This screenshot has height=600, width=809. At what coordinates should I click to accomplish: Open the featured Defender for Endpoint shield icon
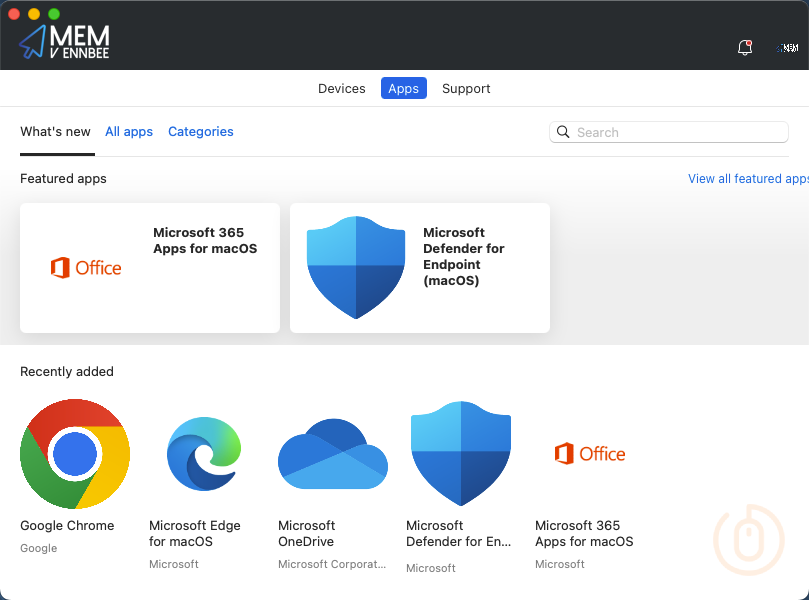click(356, 268)
